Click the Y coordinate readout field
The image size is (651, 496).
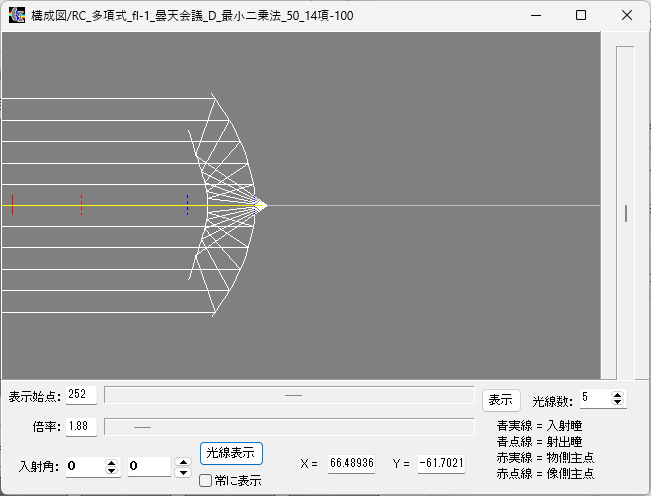coord(442,464)
